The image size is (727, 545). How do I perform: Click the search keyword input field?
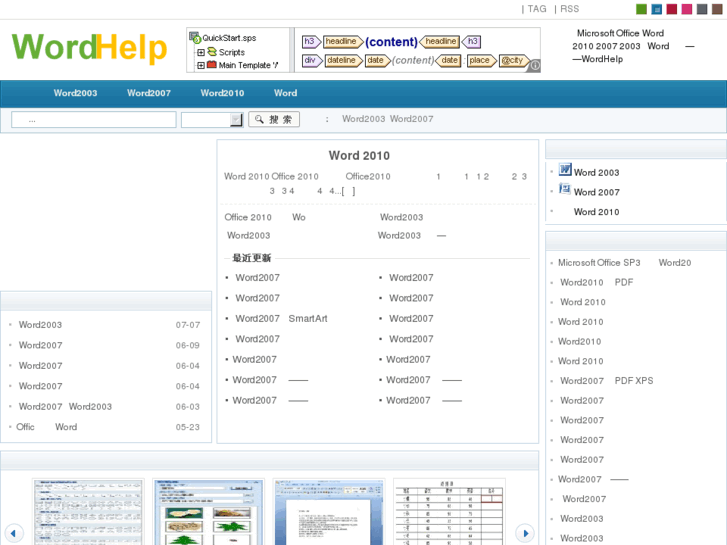(x=94, y=120)
